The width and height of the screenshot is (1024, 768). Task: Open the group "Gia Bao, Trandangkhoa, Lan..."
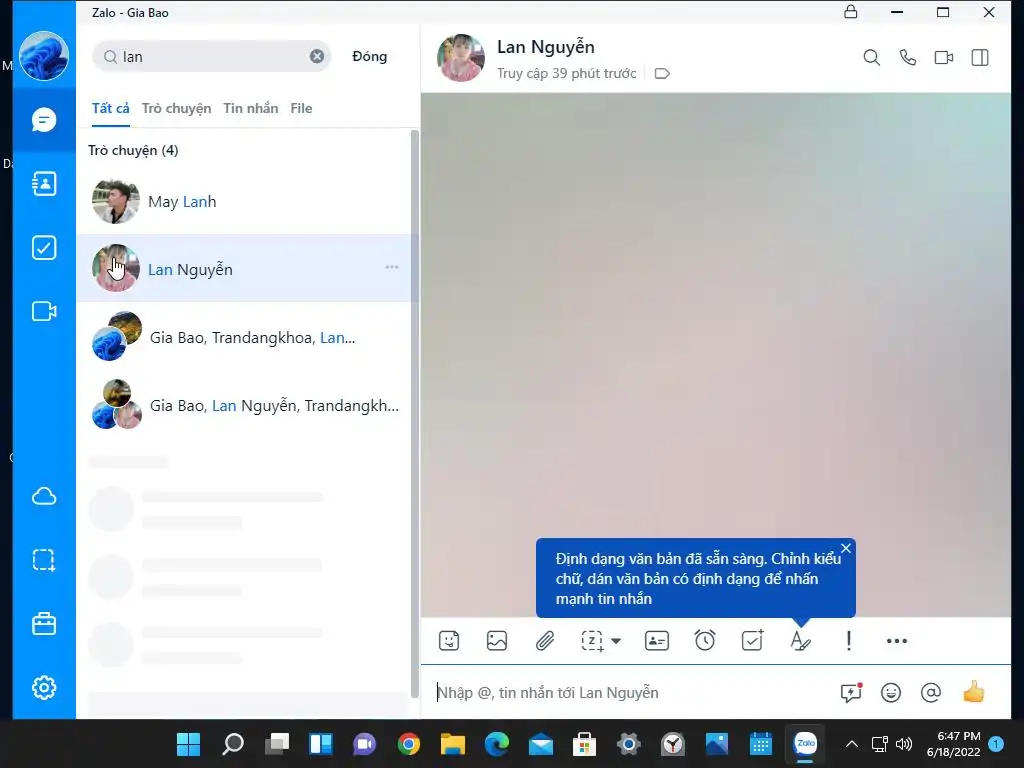pos(244,337)
